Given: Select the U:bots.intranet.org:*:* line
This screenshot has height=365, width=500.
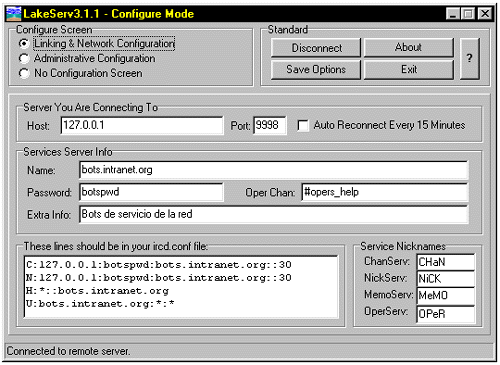Looking at the screenshot, I should pyautogui.click(x=100, y=304).
